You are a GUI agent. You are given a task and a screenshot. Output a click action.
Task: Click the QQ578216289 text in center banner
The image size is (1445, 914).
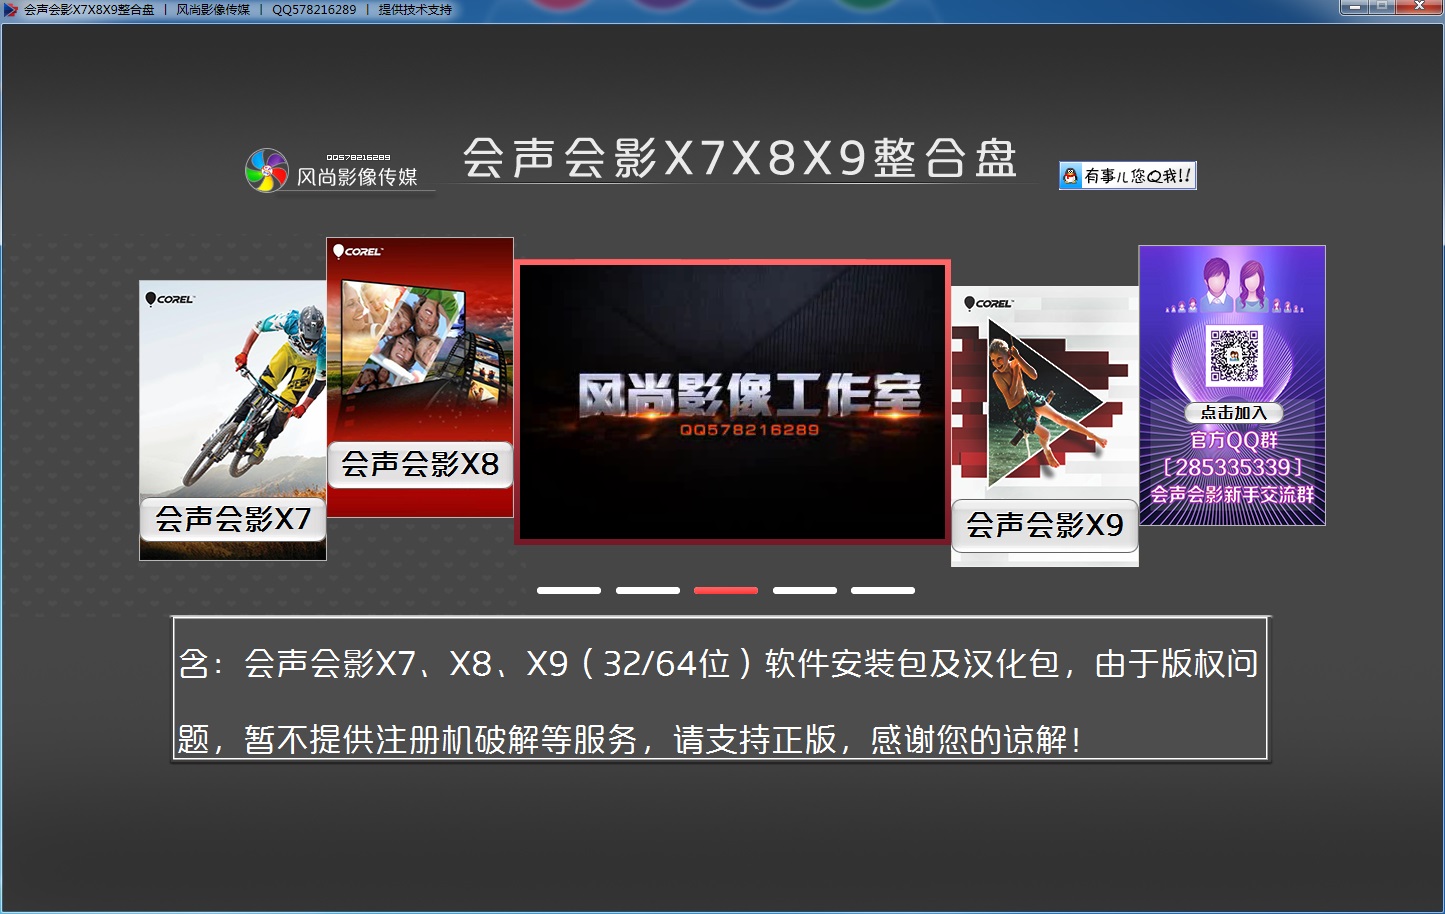[750, 430]
